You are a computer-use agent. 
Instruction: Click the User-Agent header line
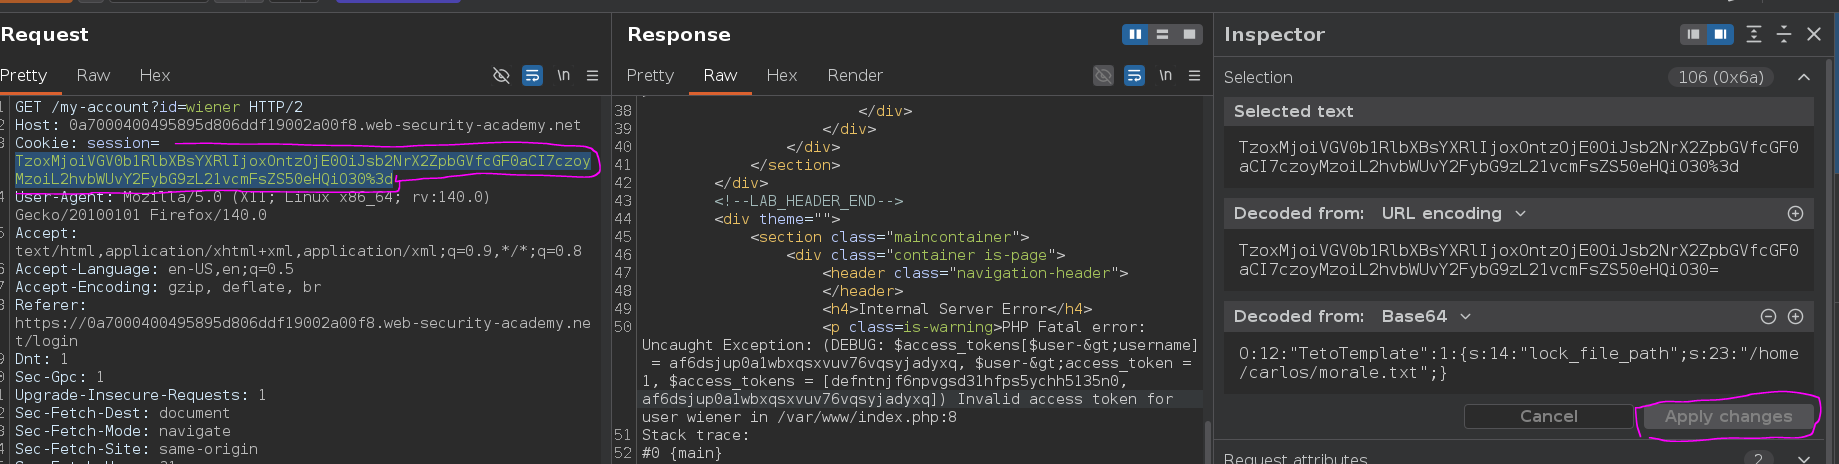(253, 206)
